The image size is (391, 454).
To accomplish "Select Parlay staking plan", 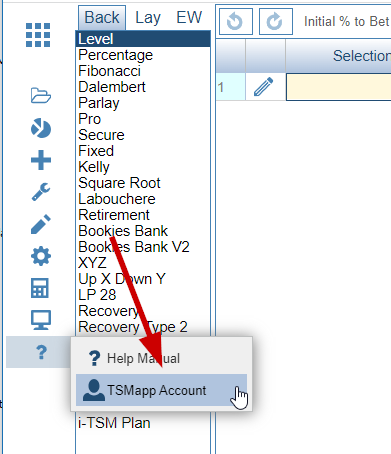I will point(143,103).
